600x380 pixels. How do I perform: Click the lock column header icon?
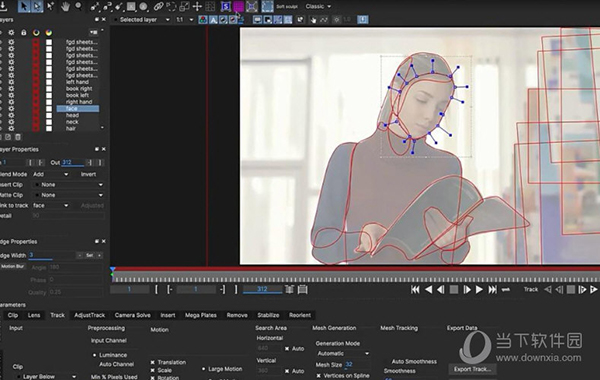(23, 33)
